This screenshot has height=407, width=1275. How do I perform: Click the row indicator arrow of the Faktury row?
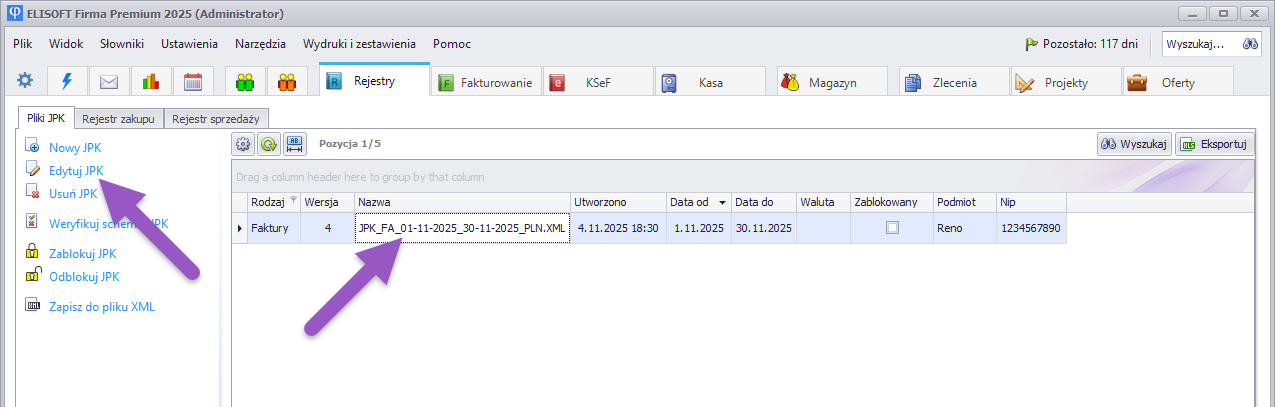coord(239,228)
